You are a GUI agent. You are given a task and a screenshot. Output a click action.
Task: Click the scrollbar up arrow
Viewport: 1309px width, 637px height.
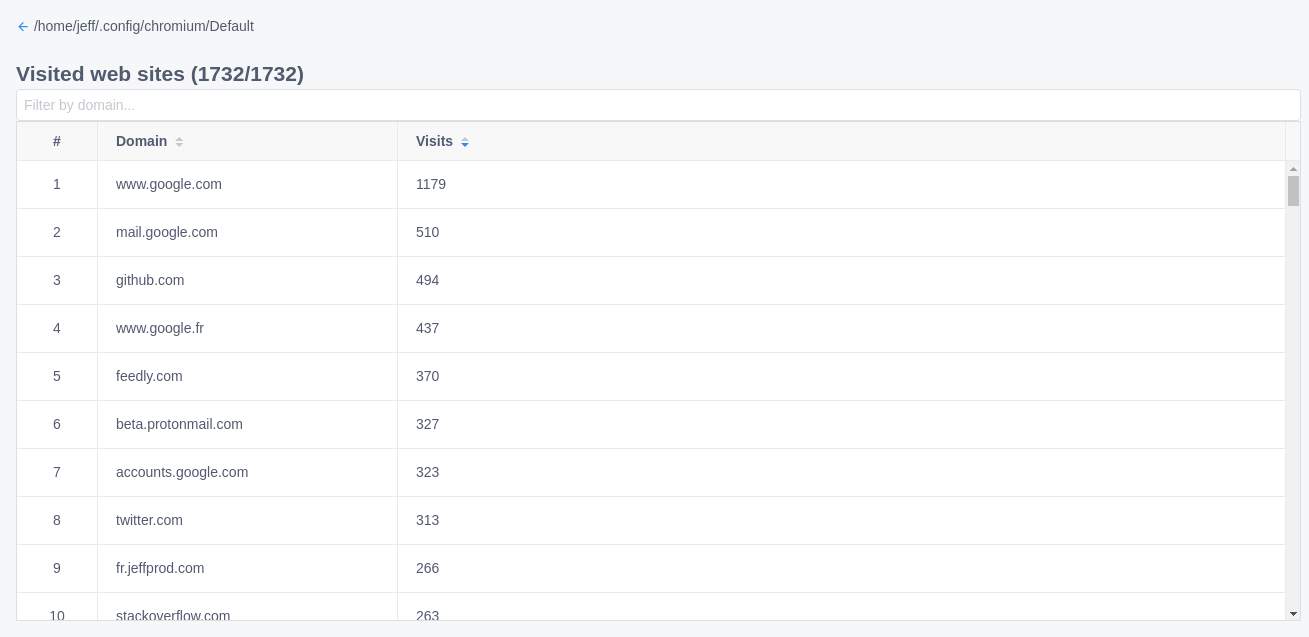(x=1293, y=169)
